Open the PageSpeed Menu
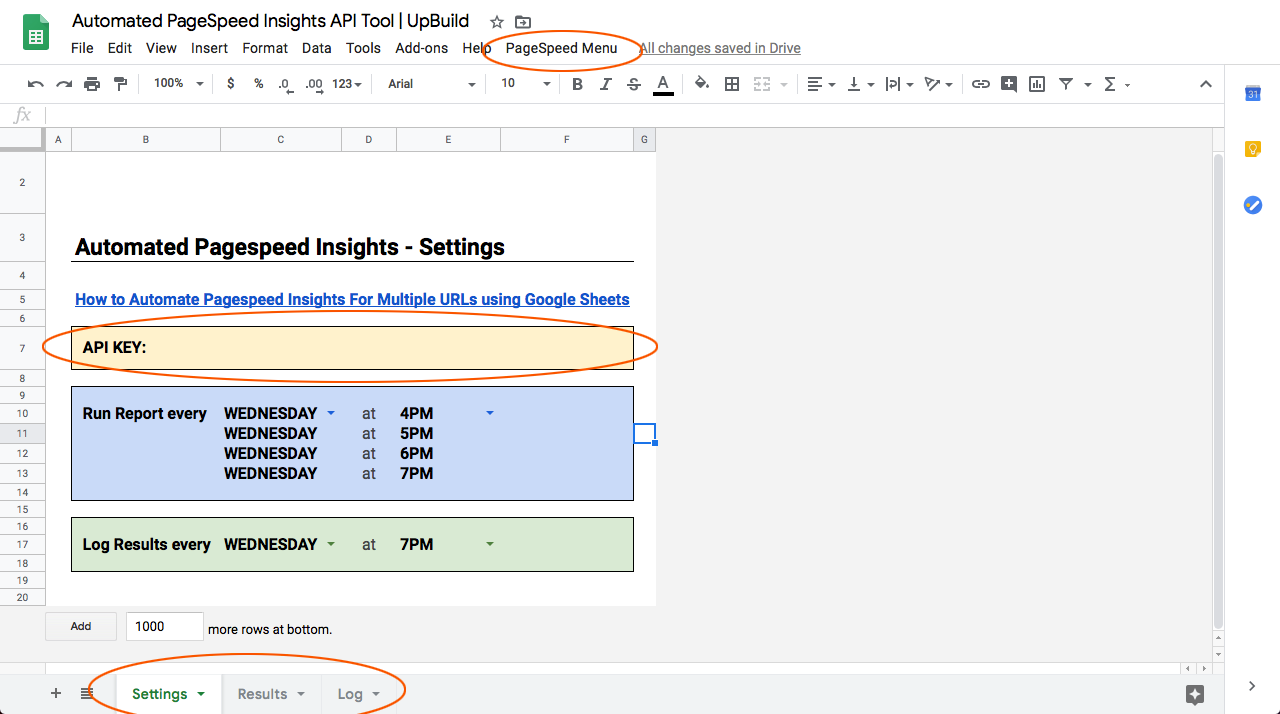The width and height of the screenshot is (1280, 714). pyautogui.click(x=561, y=48)
